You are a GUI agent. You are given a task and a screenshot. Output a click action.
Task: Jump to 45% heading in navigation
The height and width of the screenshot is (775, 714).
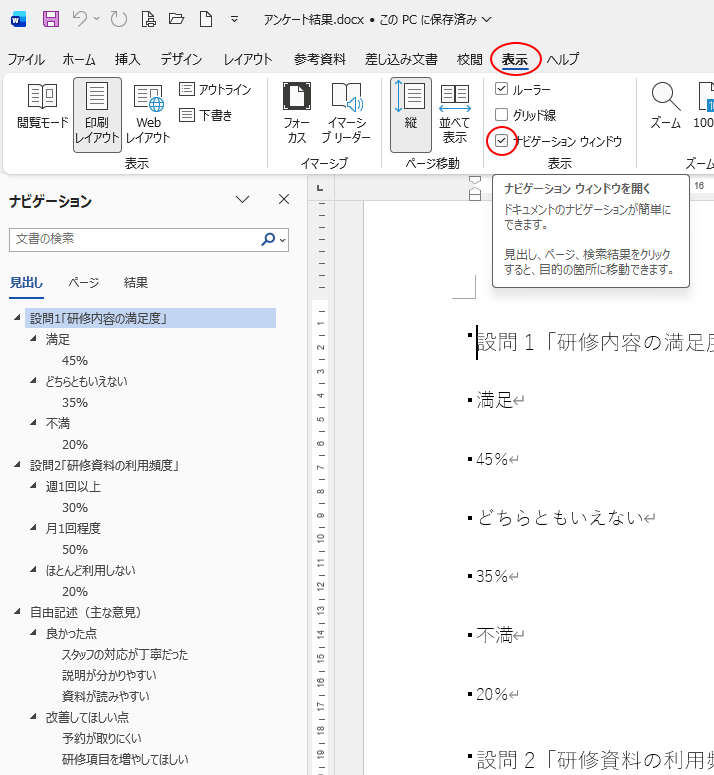(x=75, y=361)
